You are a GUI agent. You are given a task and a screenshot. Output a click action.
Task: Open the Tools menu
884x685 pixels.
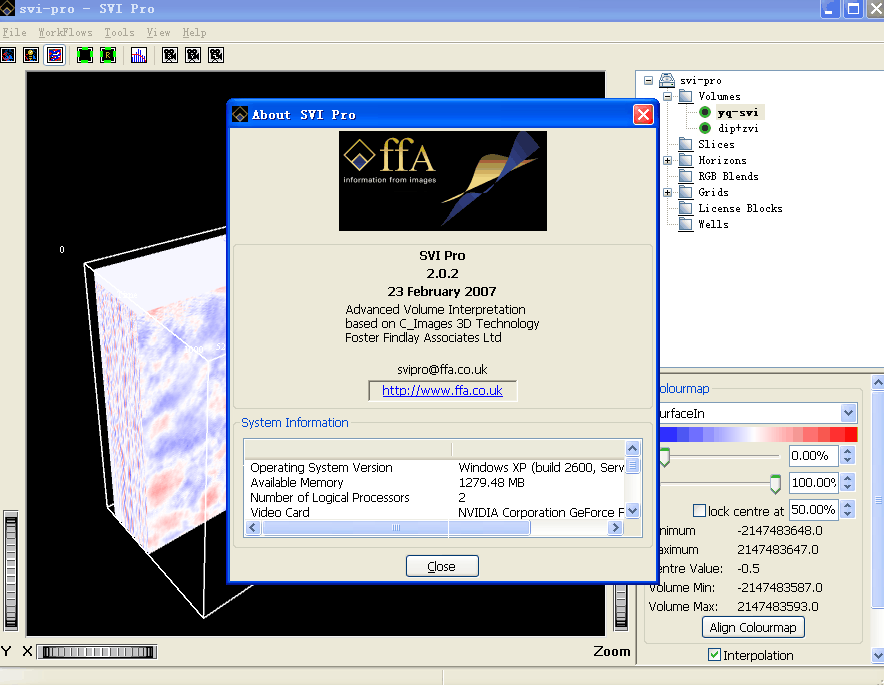[120, 32]
